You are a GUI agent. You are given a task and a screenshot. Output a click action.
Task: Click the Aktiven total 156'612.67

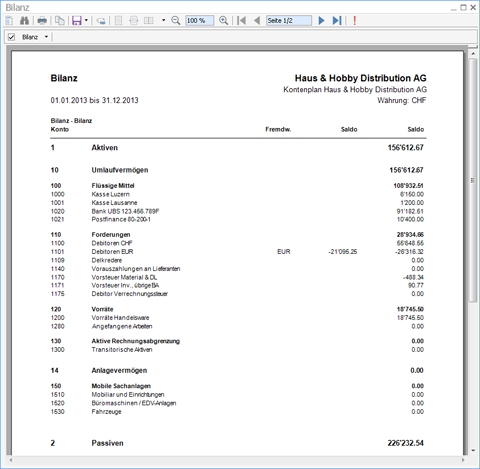point(405,148)
